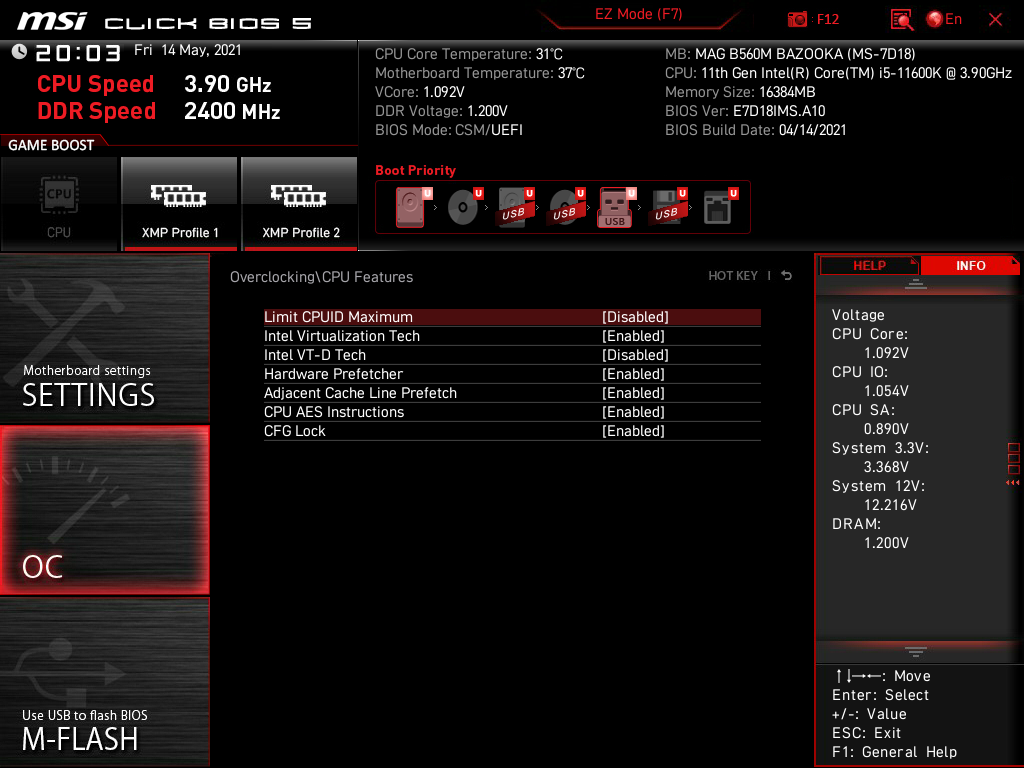Switch to the HELP tab
The width and height of the screenshot is (1024, 768).
(869, 266)
